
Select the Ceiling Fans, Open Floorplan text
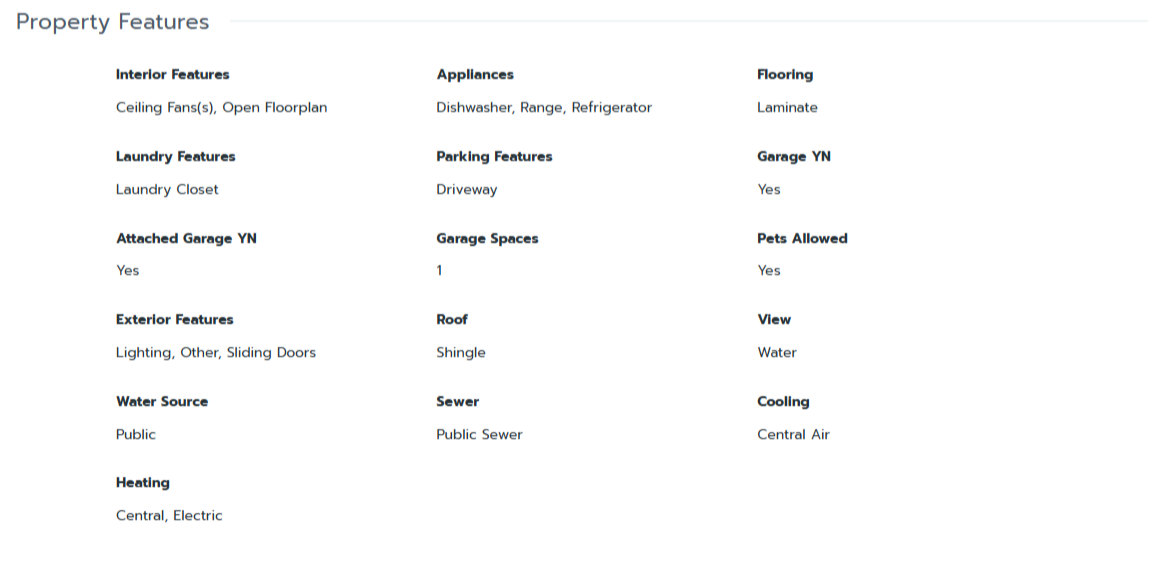click(221, 108)
